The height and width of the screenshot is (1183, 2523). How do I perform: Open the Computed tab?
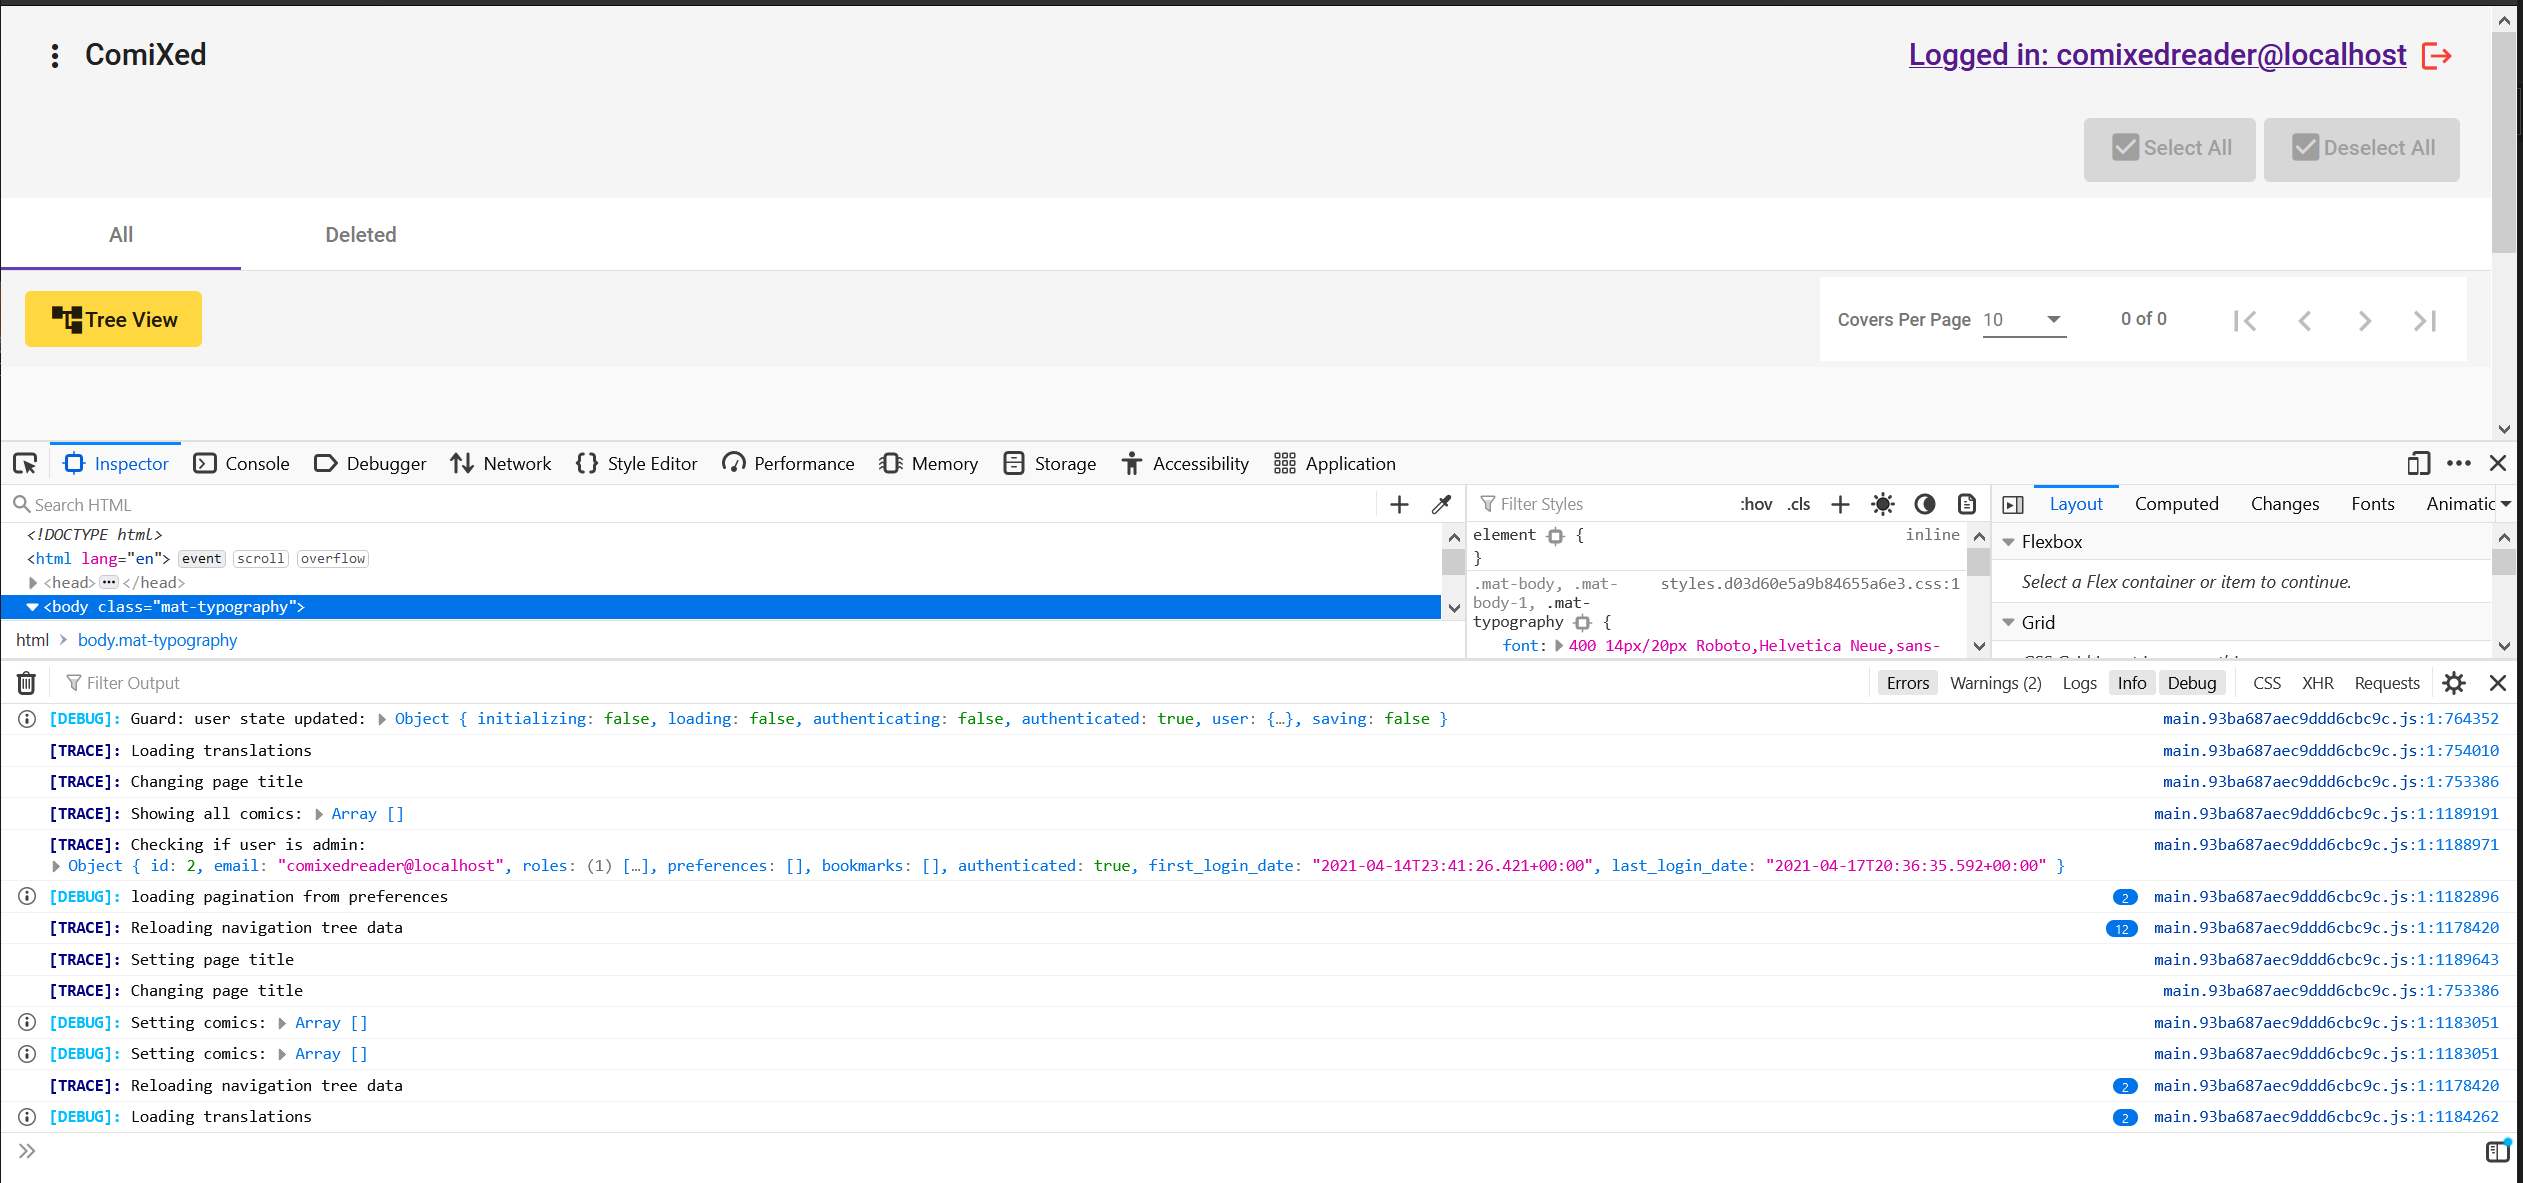pyautogui.click(x=2177, y=503)
